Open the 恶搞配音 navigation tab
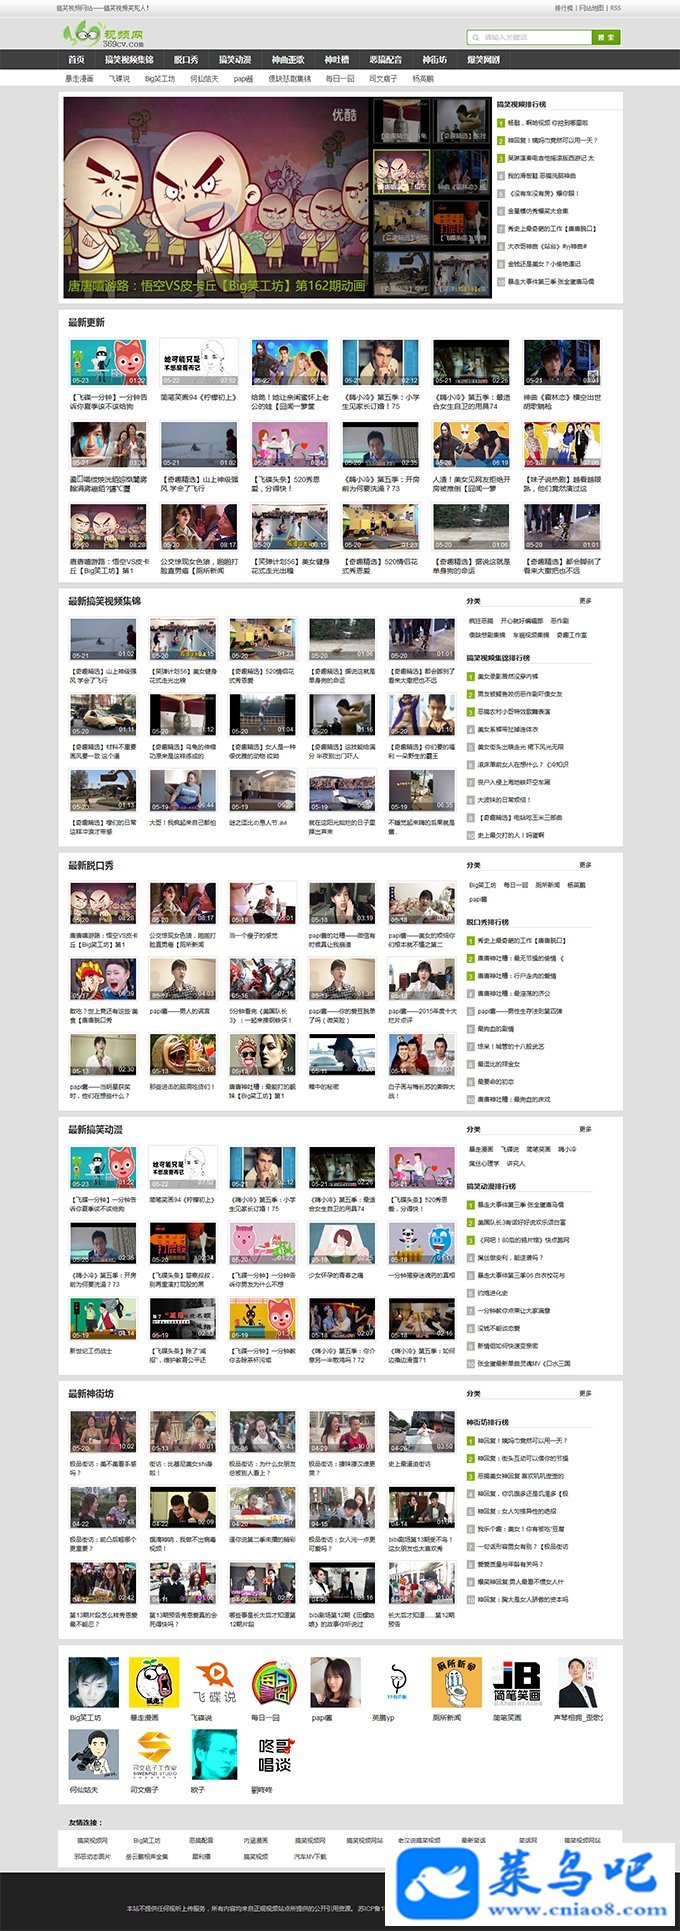 point(386,60)
